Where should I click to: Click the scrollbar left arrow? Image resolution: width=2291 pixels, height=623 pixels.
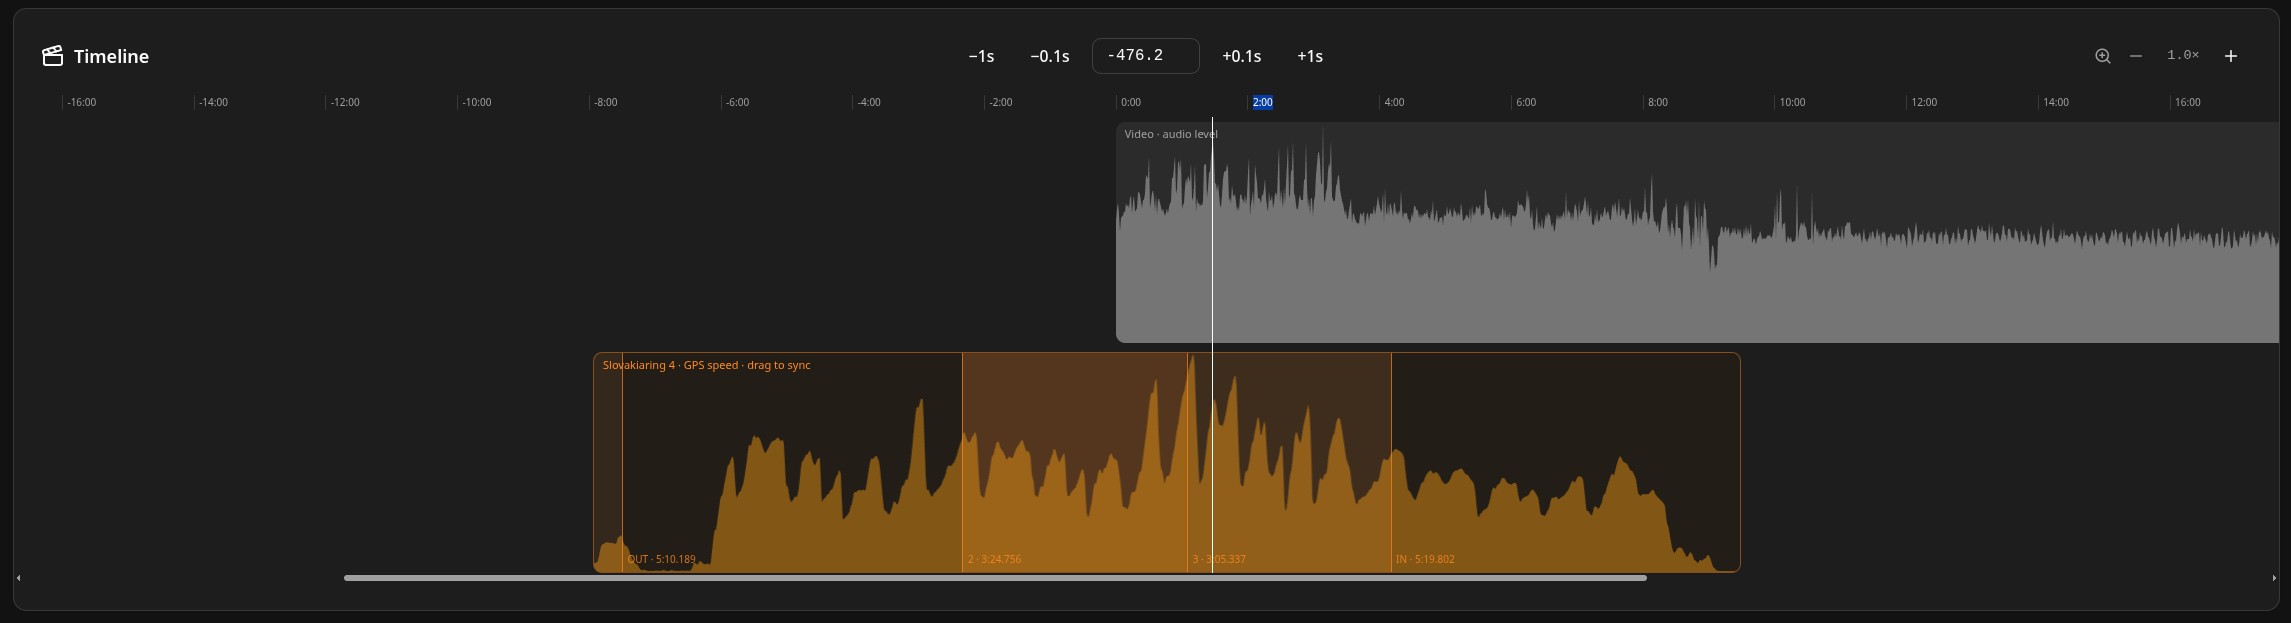pyautogui.click(x=19, y=578)
